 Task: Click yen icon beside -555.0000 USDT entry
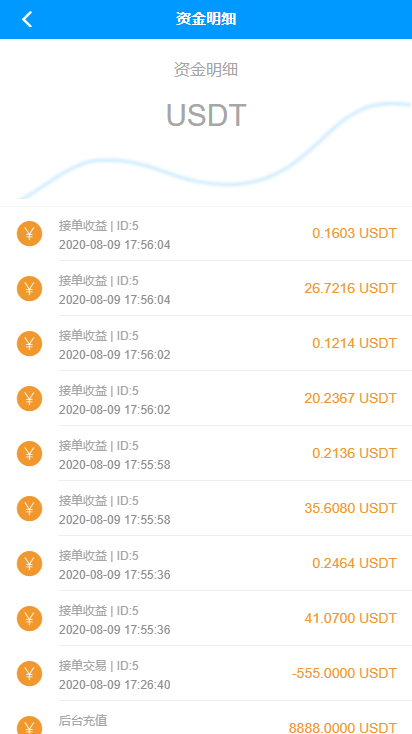point(29,673)
